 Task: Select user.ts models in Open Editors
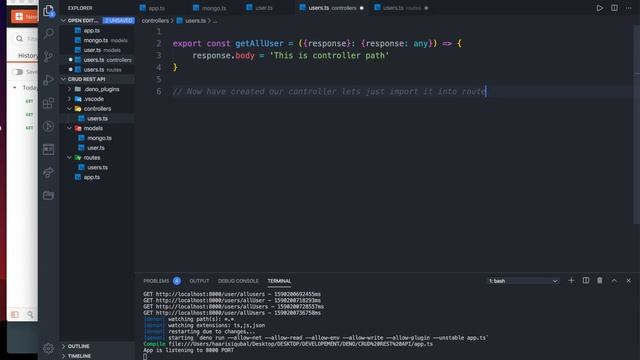[x=97, y=50]
